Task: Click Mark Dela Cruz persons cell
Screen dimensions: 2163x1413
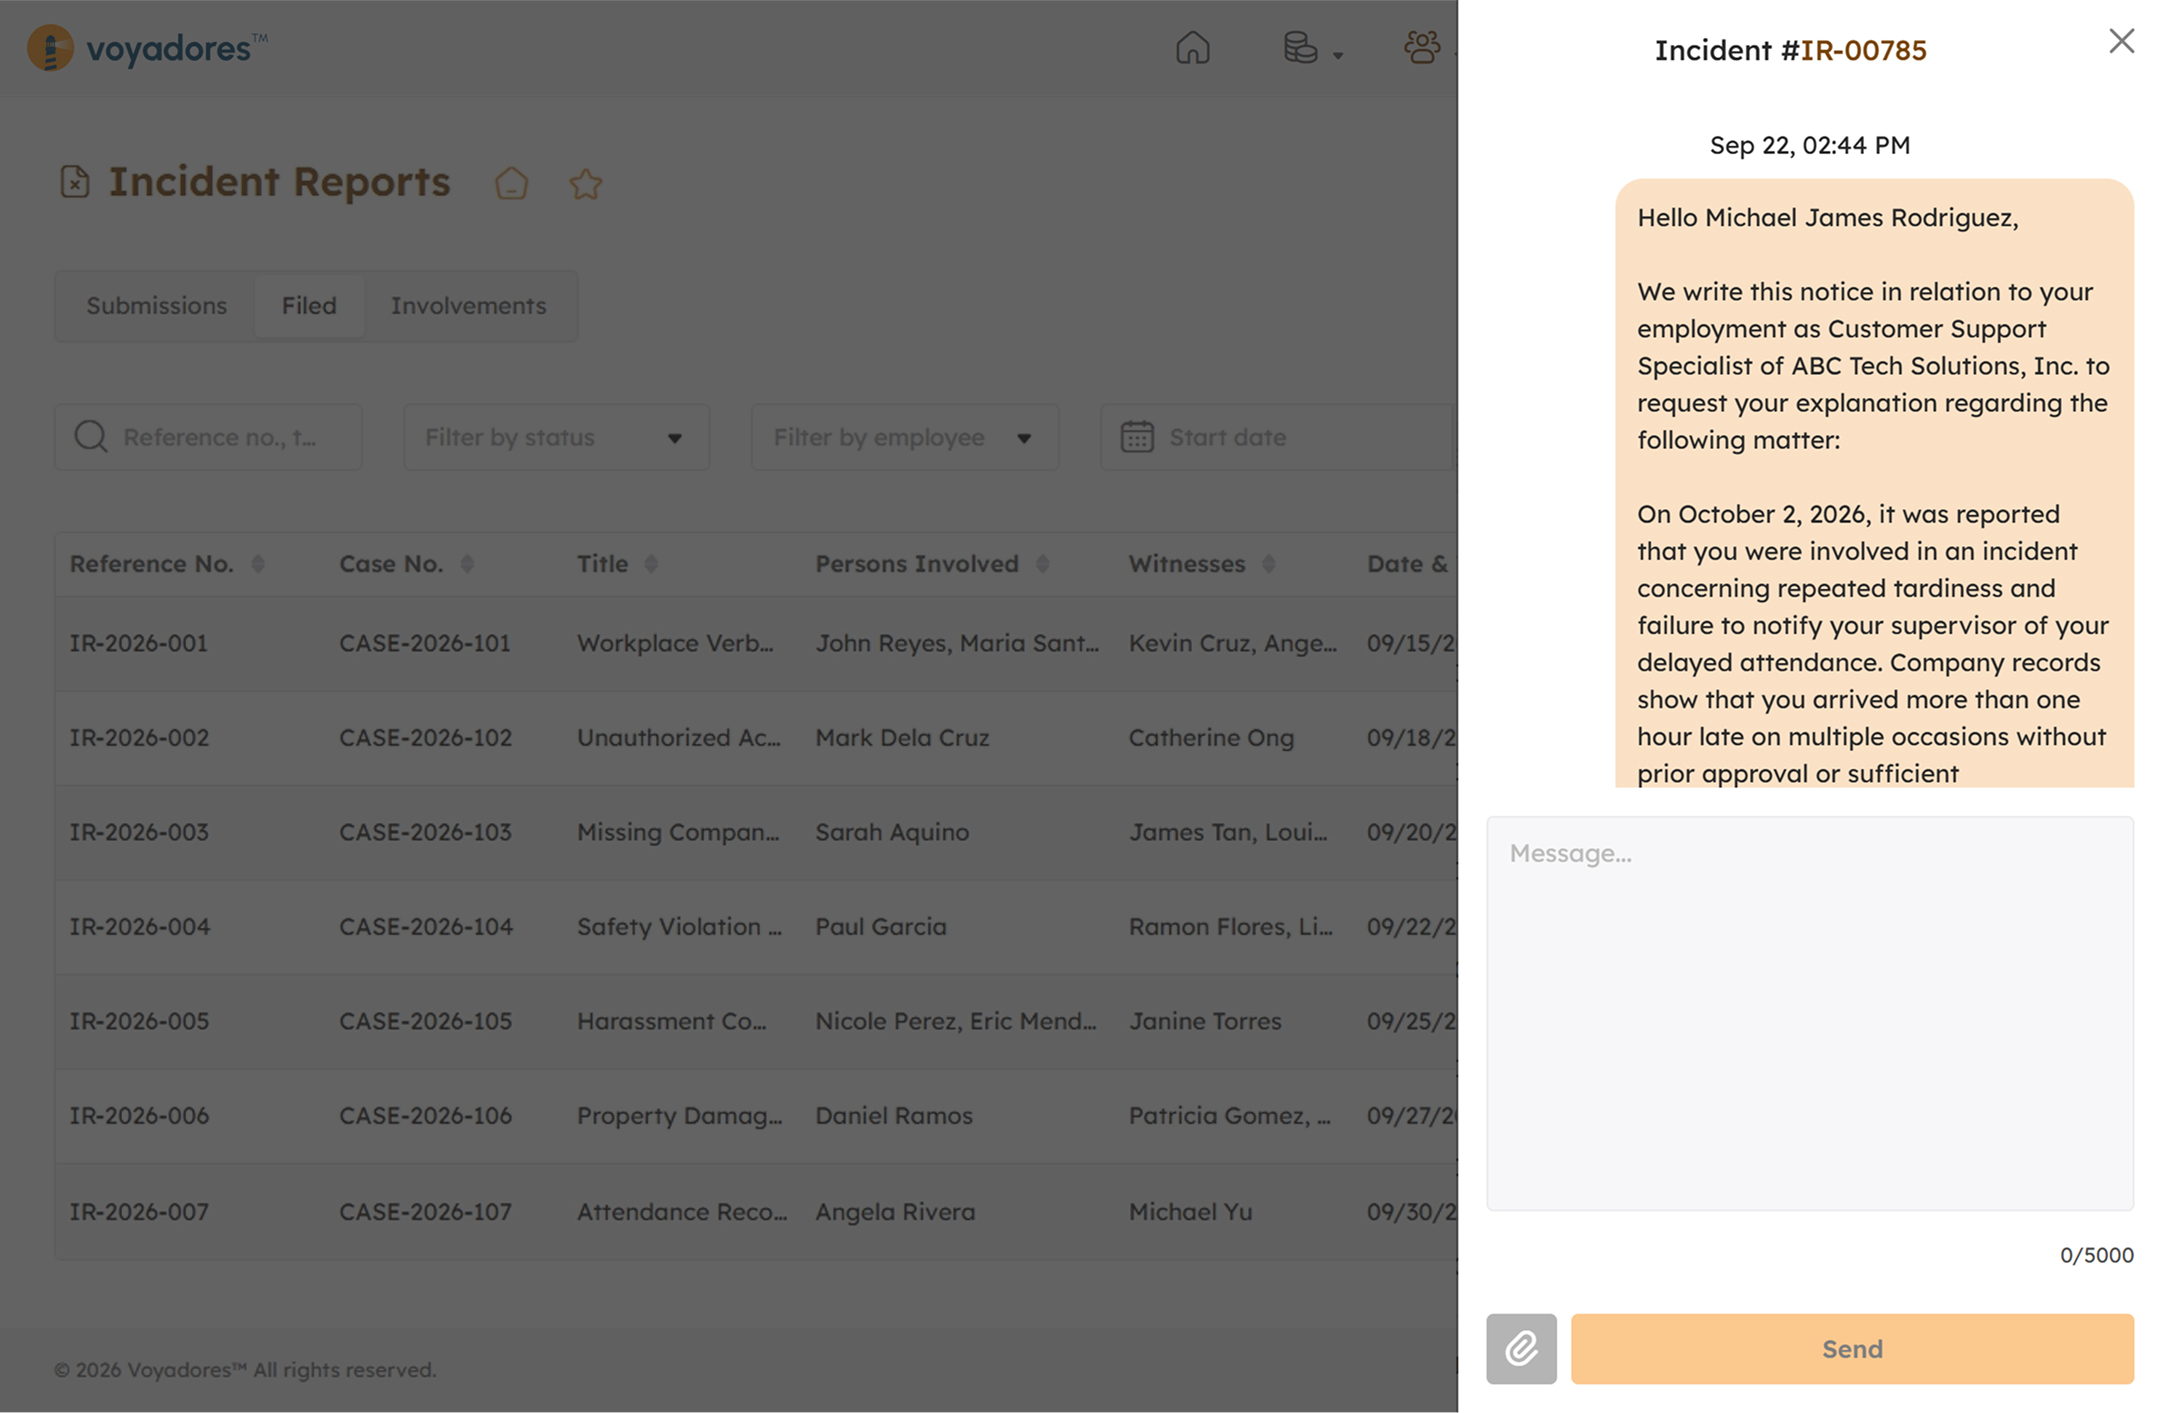Action: coord(902,738)
